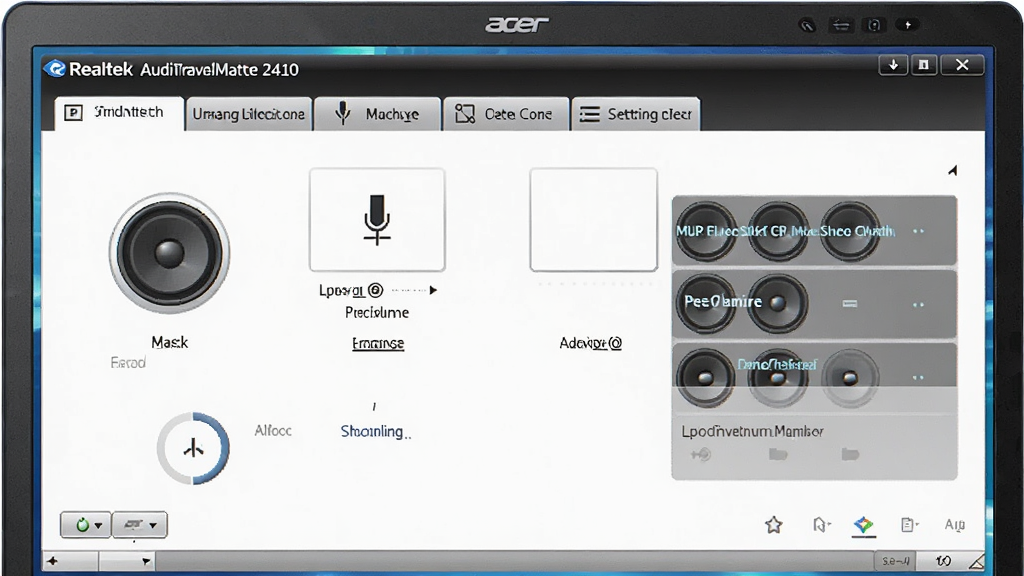Image resolution: width=1024 pixels, height=576 pixels.
Task: Click the first faded icon under LpodInvetnum Mamber
Action: pos(701,454)
